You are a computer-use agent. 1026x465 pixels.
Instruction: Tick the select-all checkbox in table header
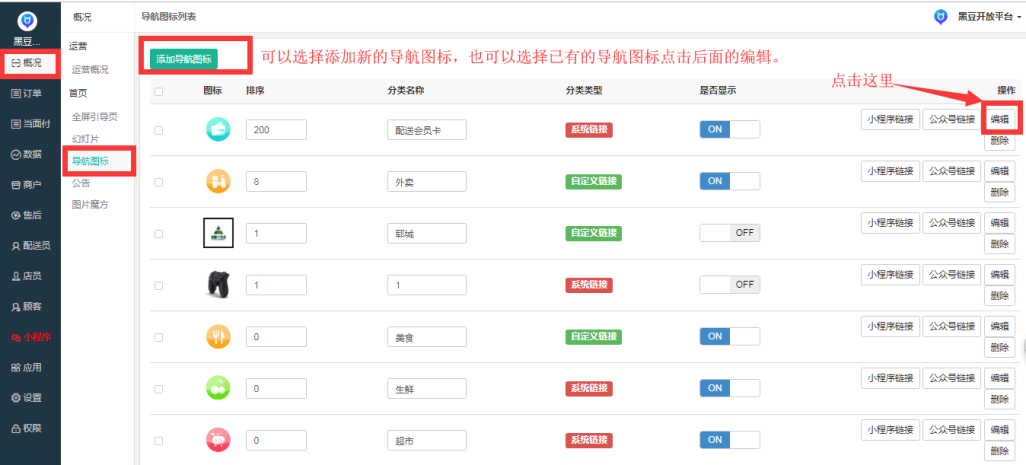click(158, 92)
